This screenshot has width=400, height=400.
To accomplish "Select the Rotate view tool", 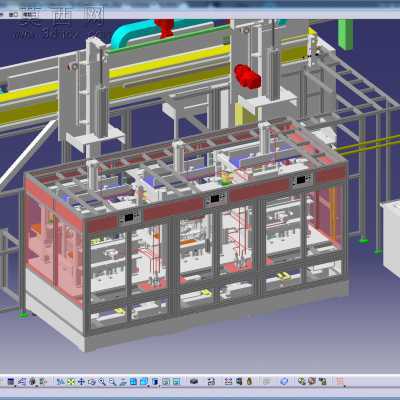I will (x=92, y=381).
